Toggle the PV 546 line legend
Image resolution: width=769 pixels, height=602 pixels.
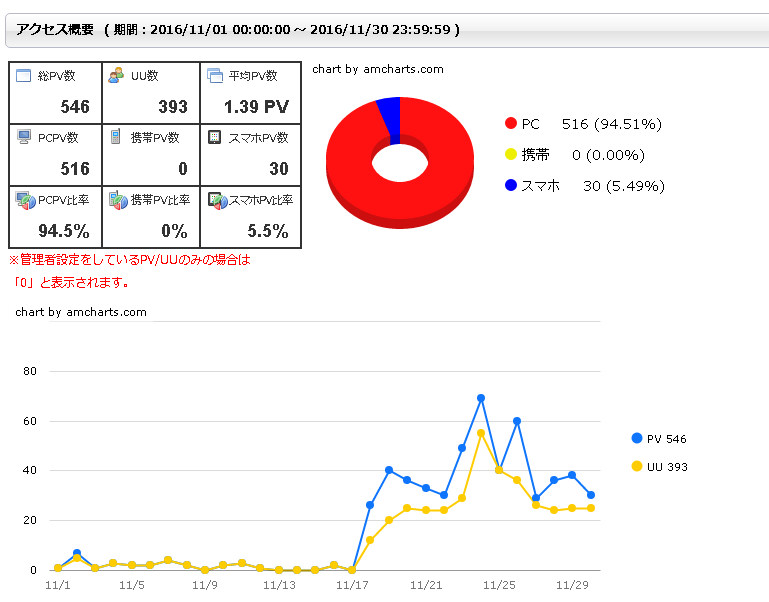pyautogui.click(x=660, y=438)
